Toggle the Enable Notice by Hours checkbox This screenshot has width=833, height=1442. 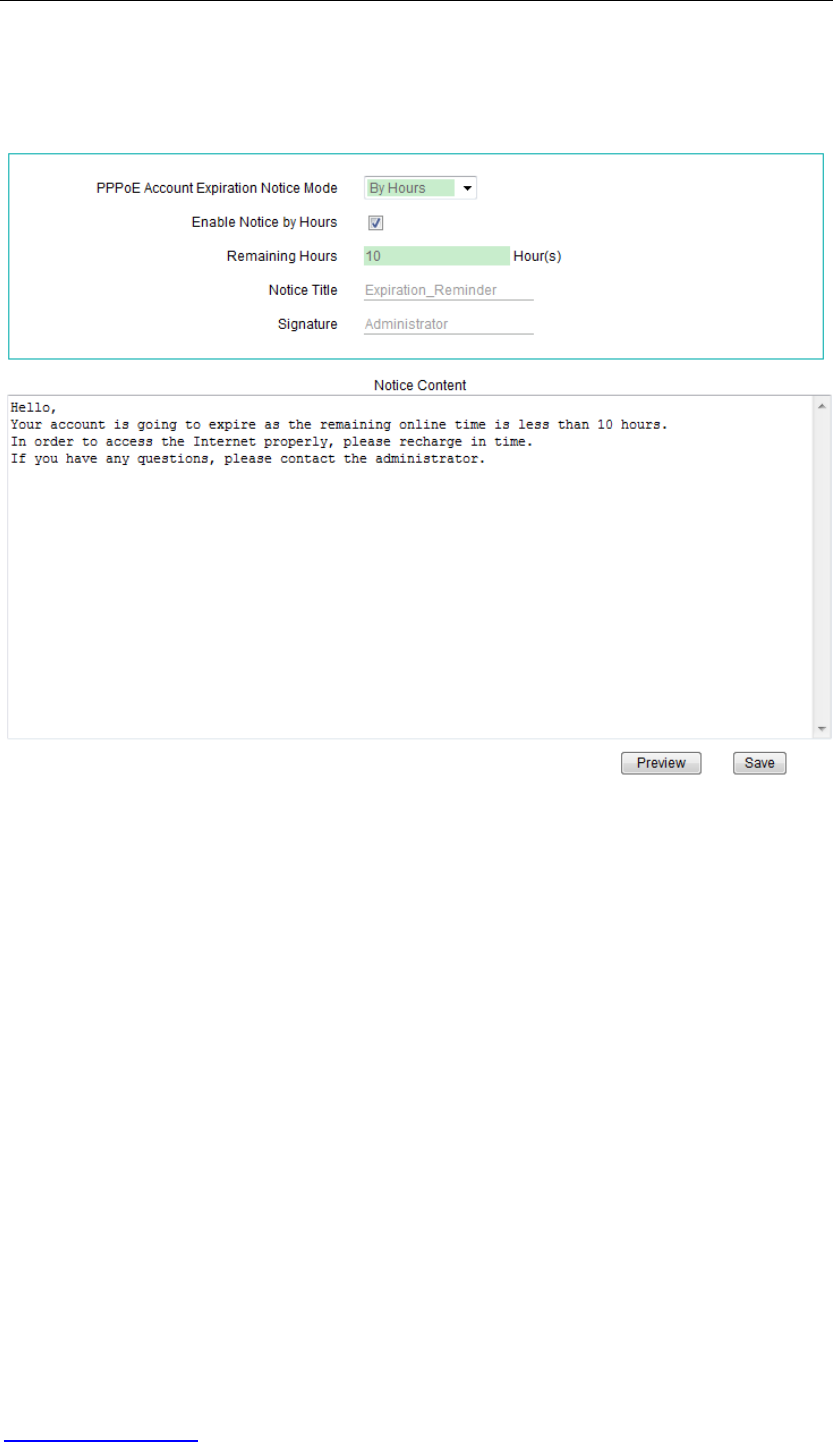376,223
